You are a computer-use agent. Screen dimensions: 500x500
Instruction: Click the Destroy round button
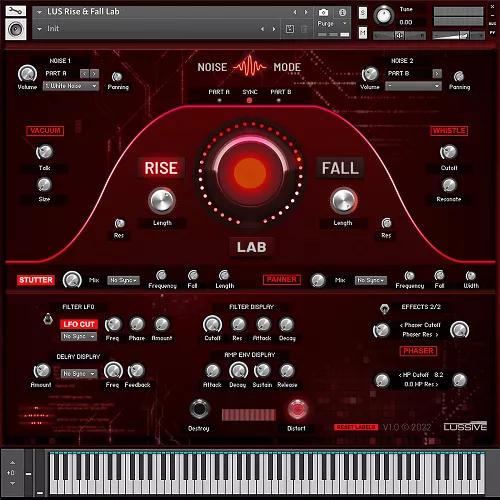(x=199, y=409)
